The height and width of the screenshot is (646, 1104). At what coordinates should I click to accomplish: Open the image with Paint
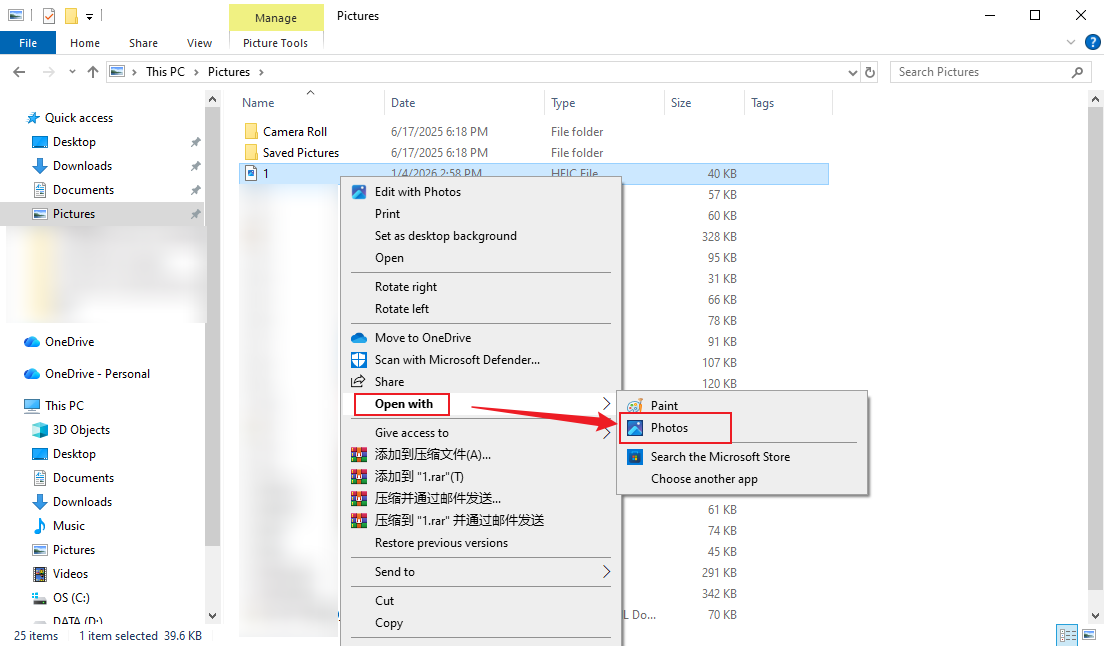pyautogui.click(x=666, y=405)
